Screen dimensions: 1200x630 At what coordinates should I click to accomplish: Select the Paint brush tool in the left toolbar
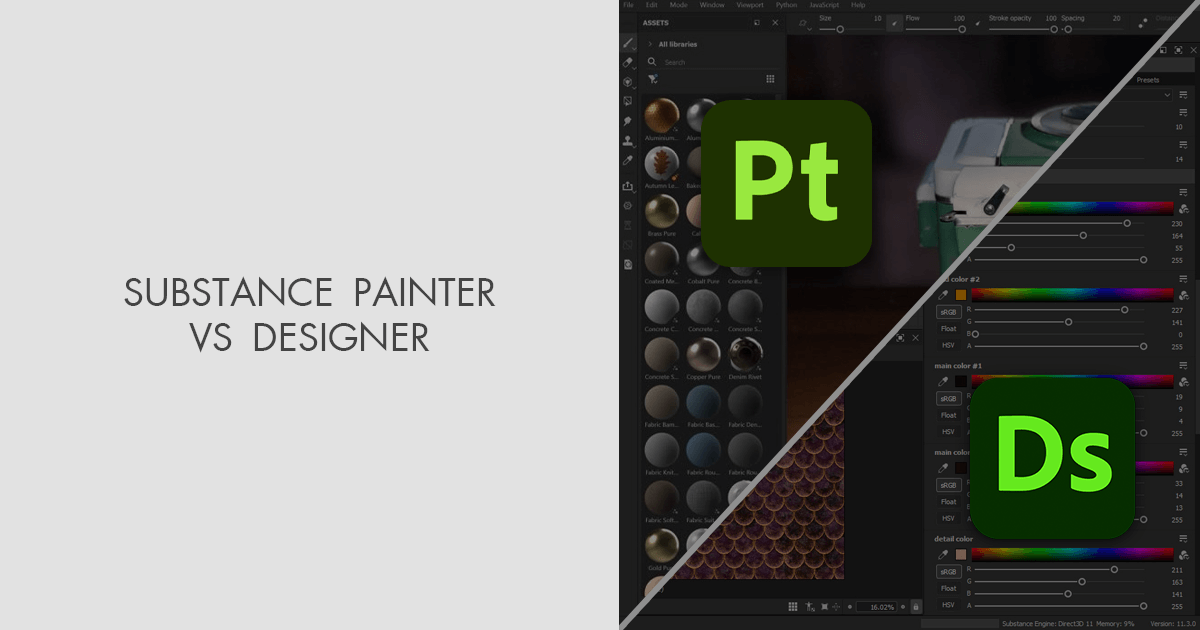coord(627,44)
